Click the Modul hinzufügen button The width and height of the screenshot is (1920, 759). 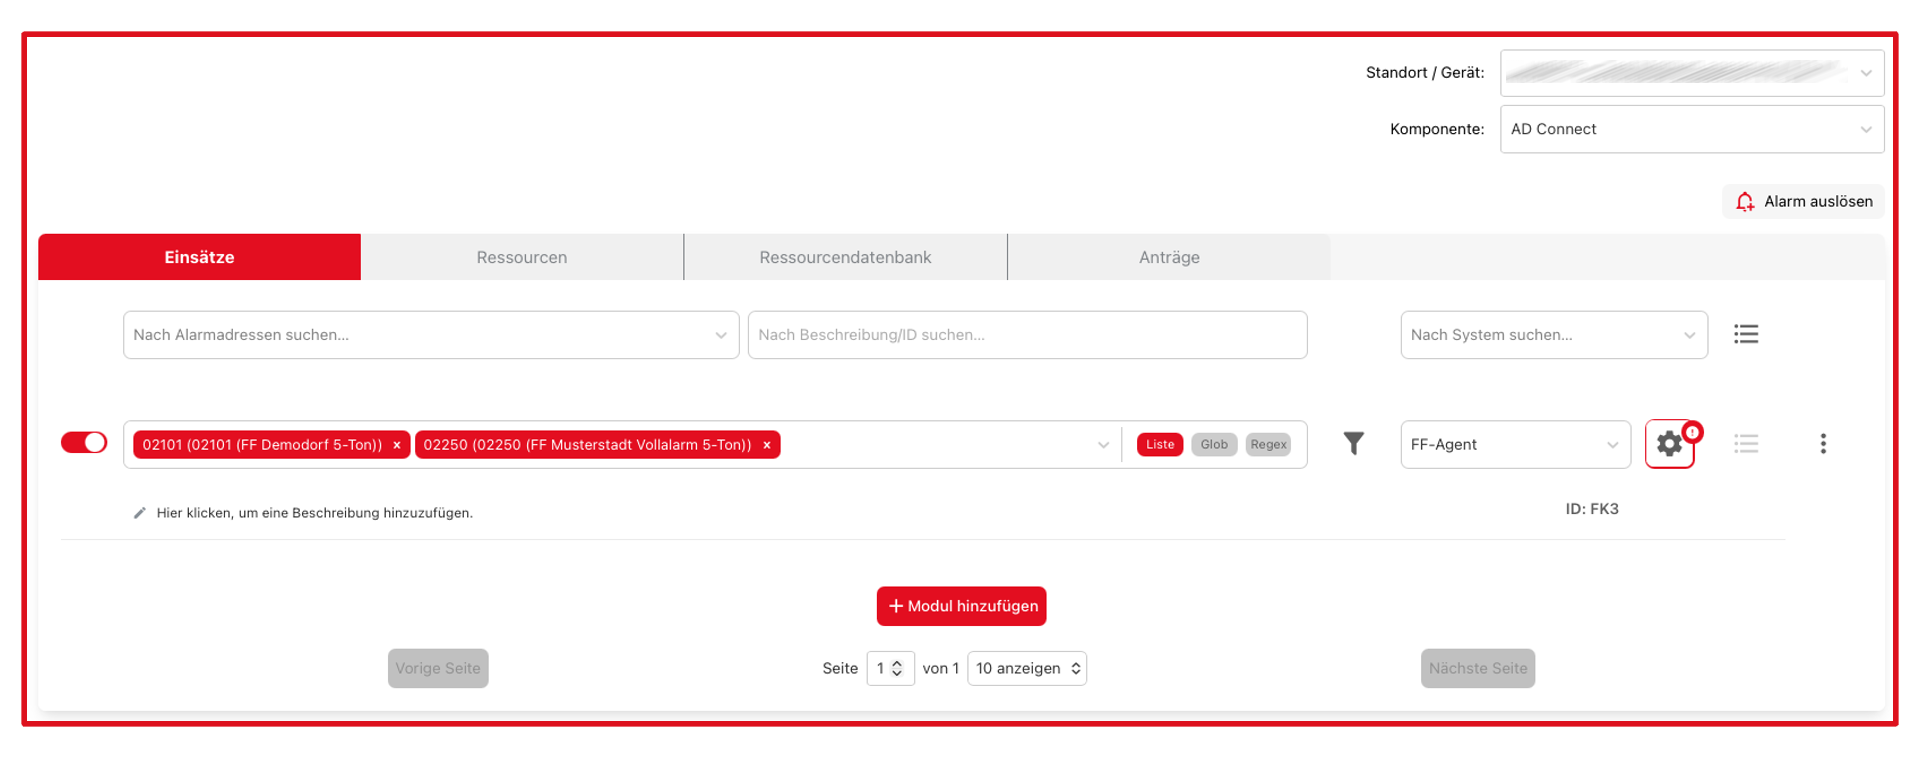tap(962, 606)
